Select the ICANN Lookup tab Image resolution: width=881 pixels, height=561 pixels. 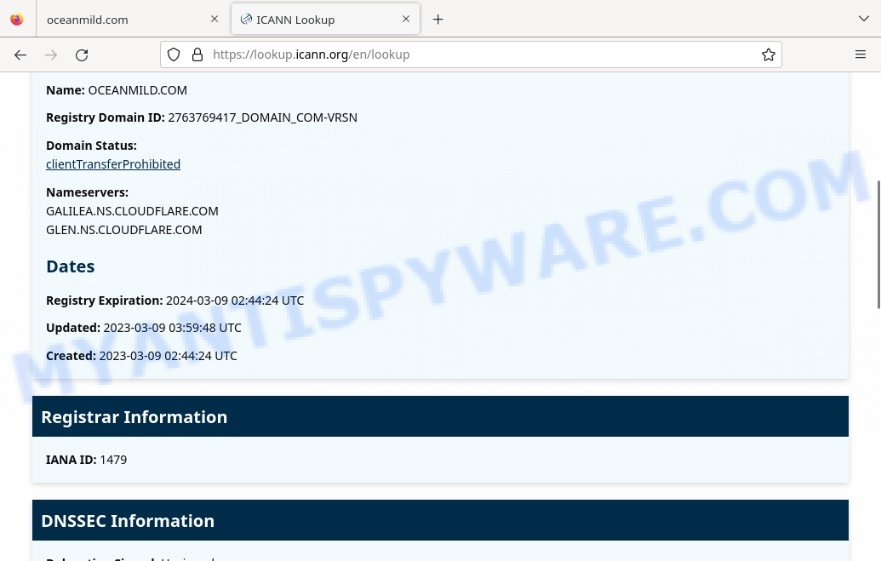[325, 20]
